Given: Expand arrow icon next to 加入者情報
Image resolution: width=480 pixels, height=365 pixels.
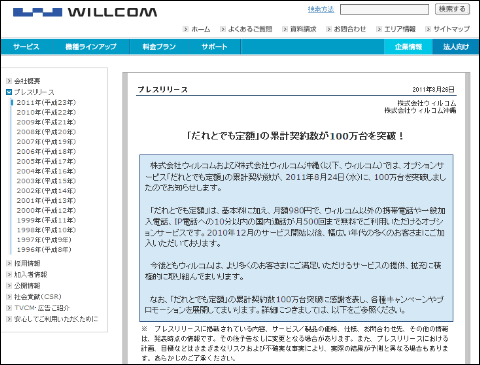Looking at the screenshot, I should 9,275.
